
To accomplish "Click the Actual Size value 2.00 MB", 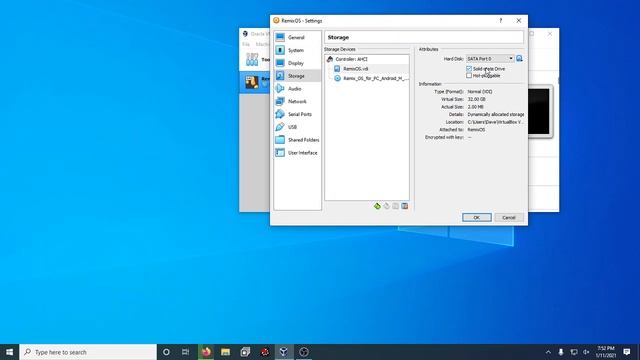I will click(x=476, y=107).
